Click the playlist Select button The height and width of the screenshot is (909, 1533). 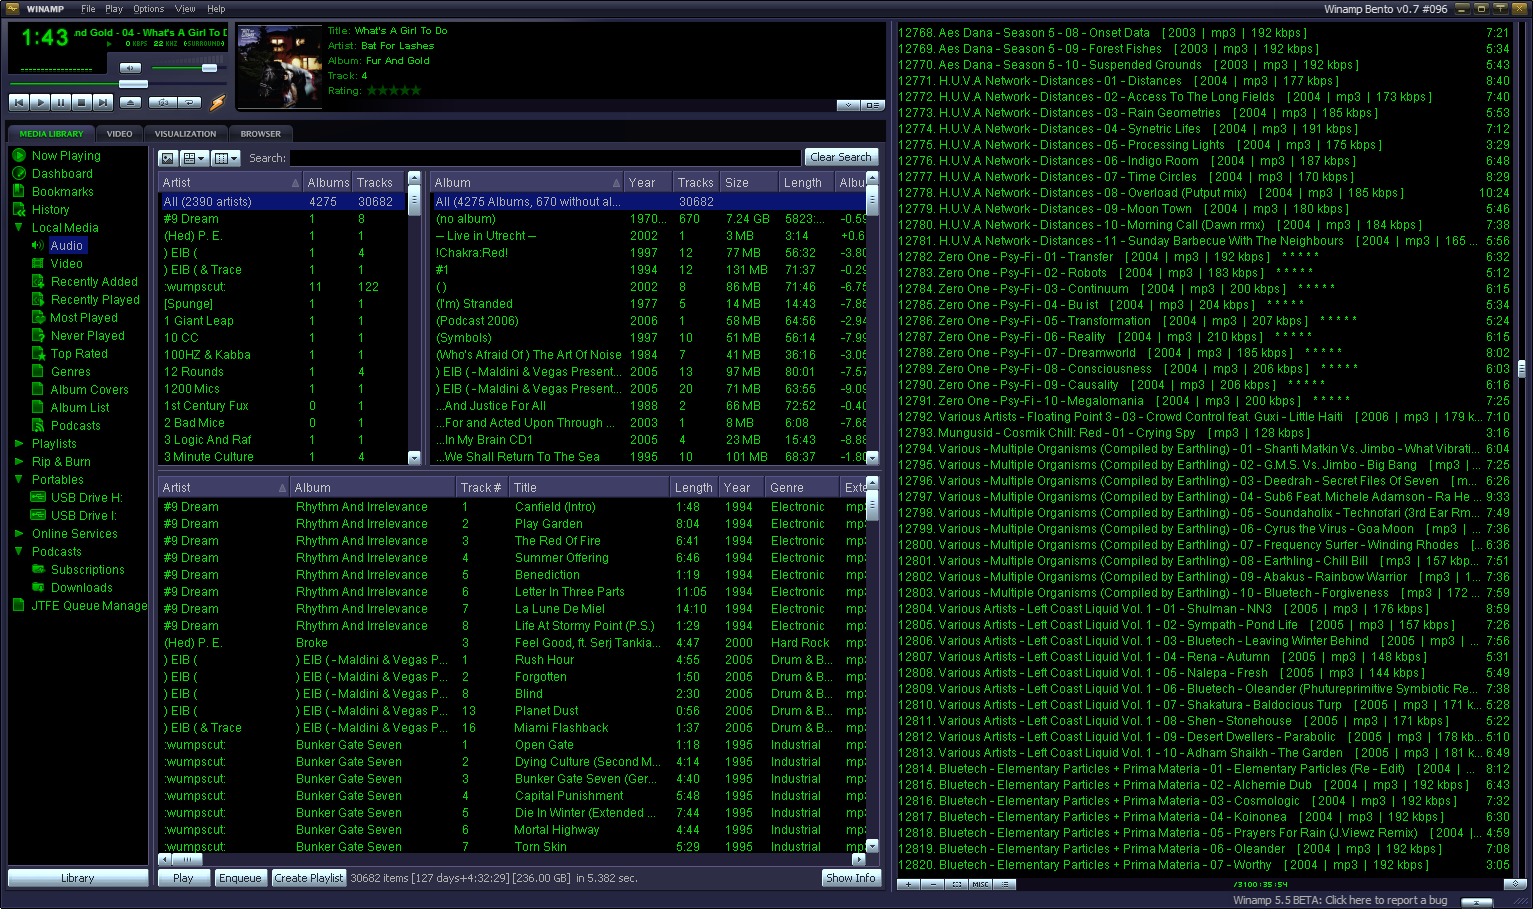[x=956, y=884]
